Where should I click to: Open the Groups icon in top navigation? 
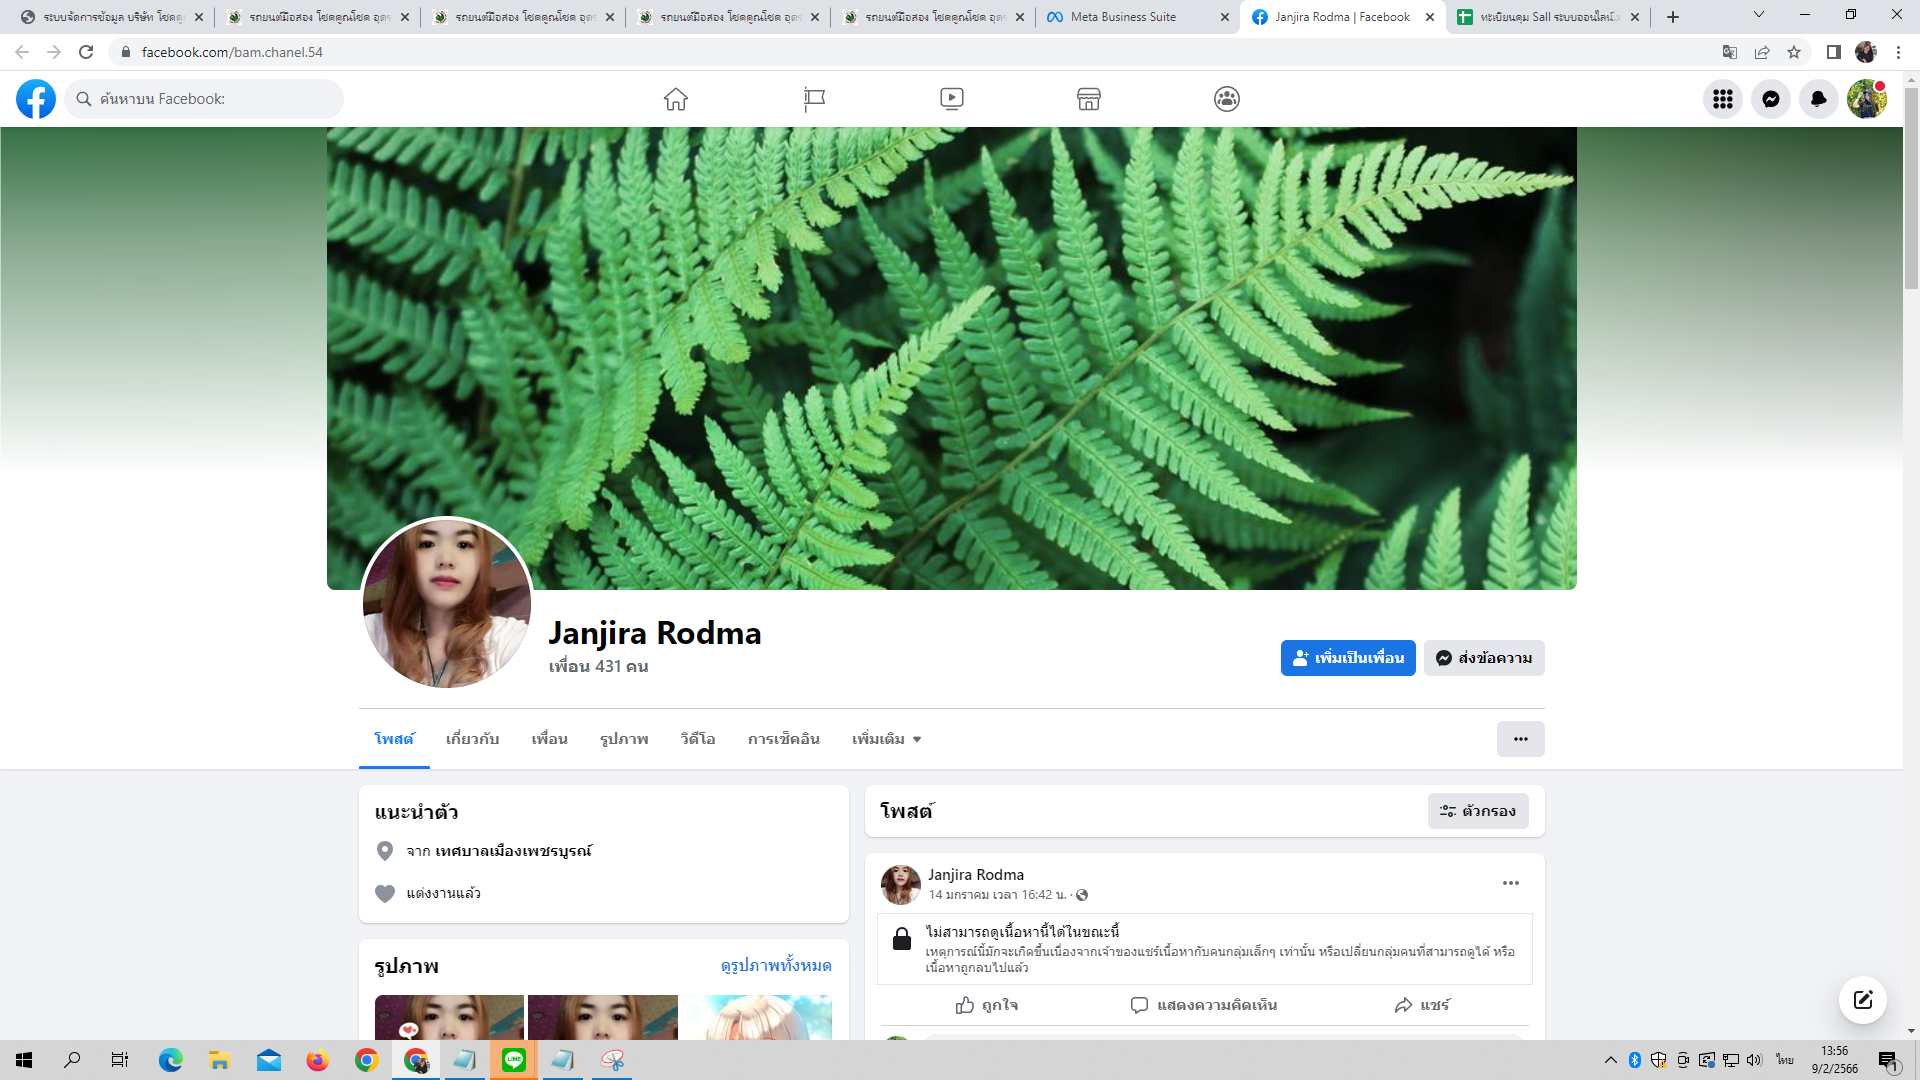point(1227,99)
